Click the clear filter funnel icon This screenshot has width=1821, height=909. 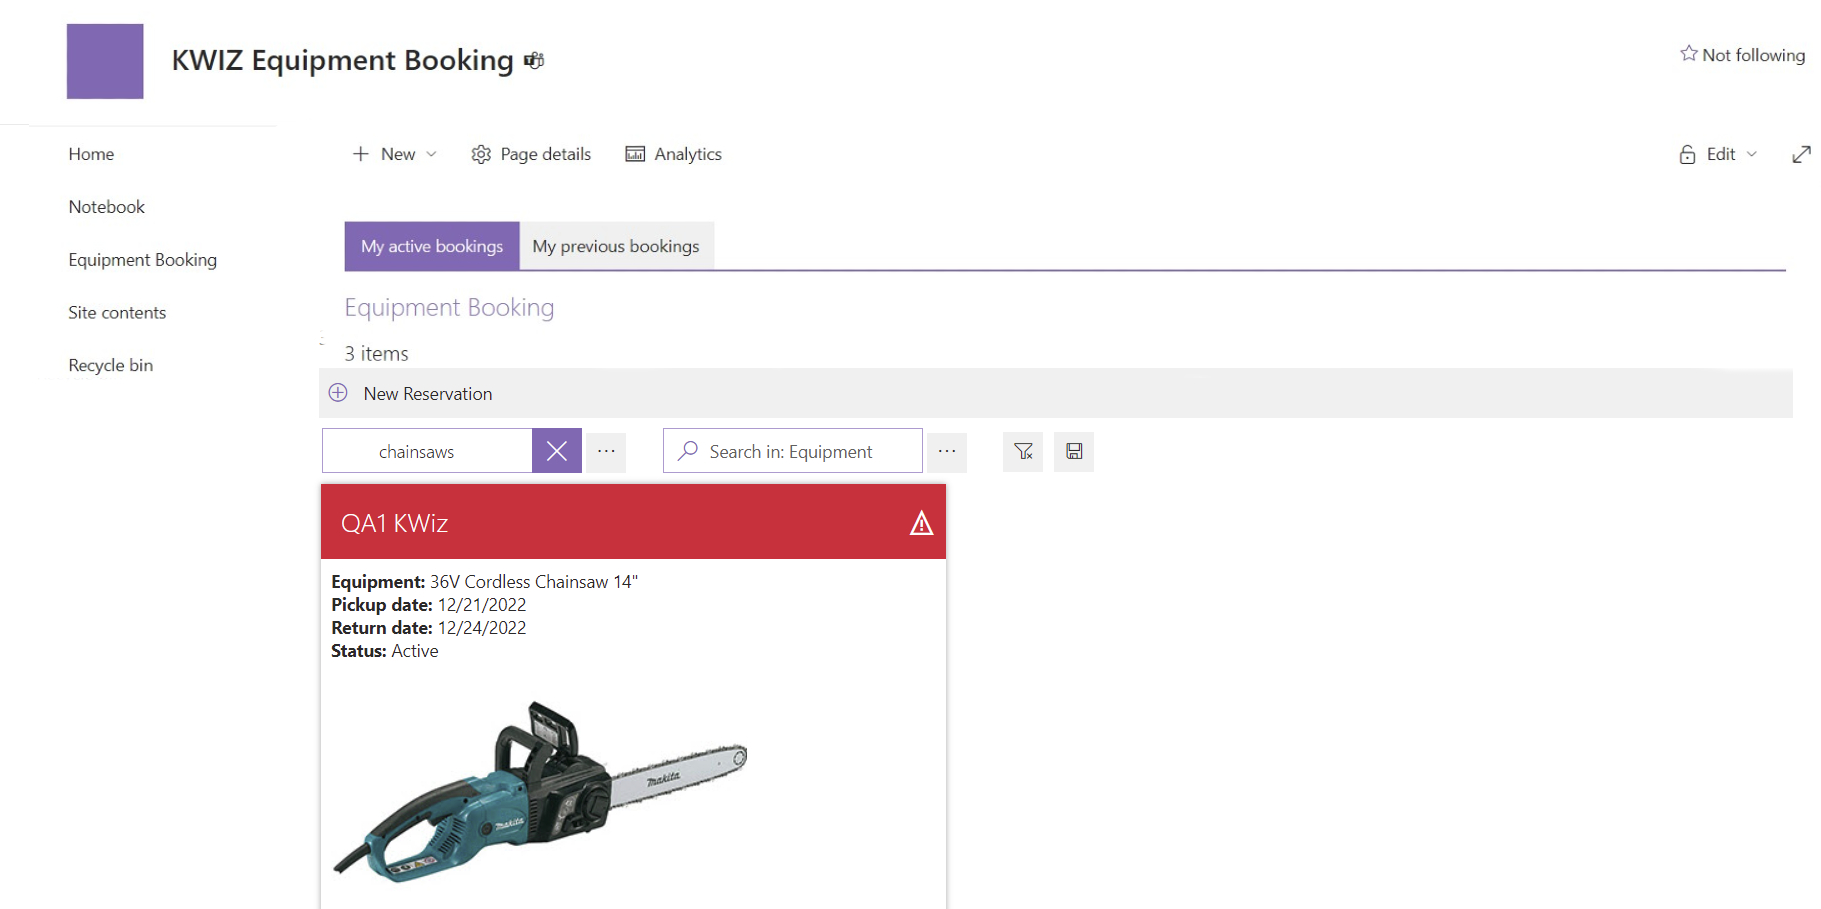1022,452
